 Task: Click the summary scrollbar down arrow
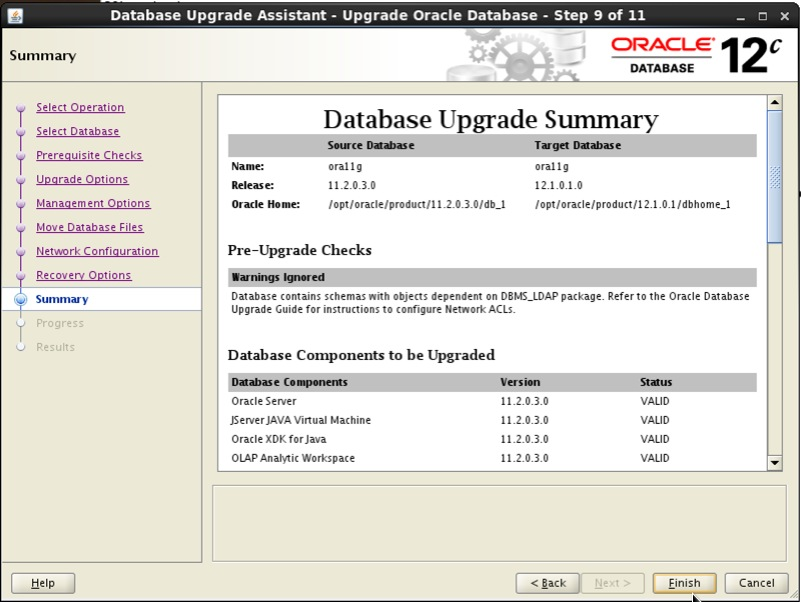(775, 463)
